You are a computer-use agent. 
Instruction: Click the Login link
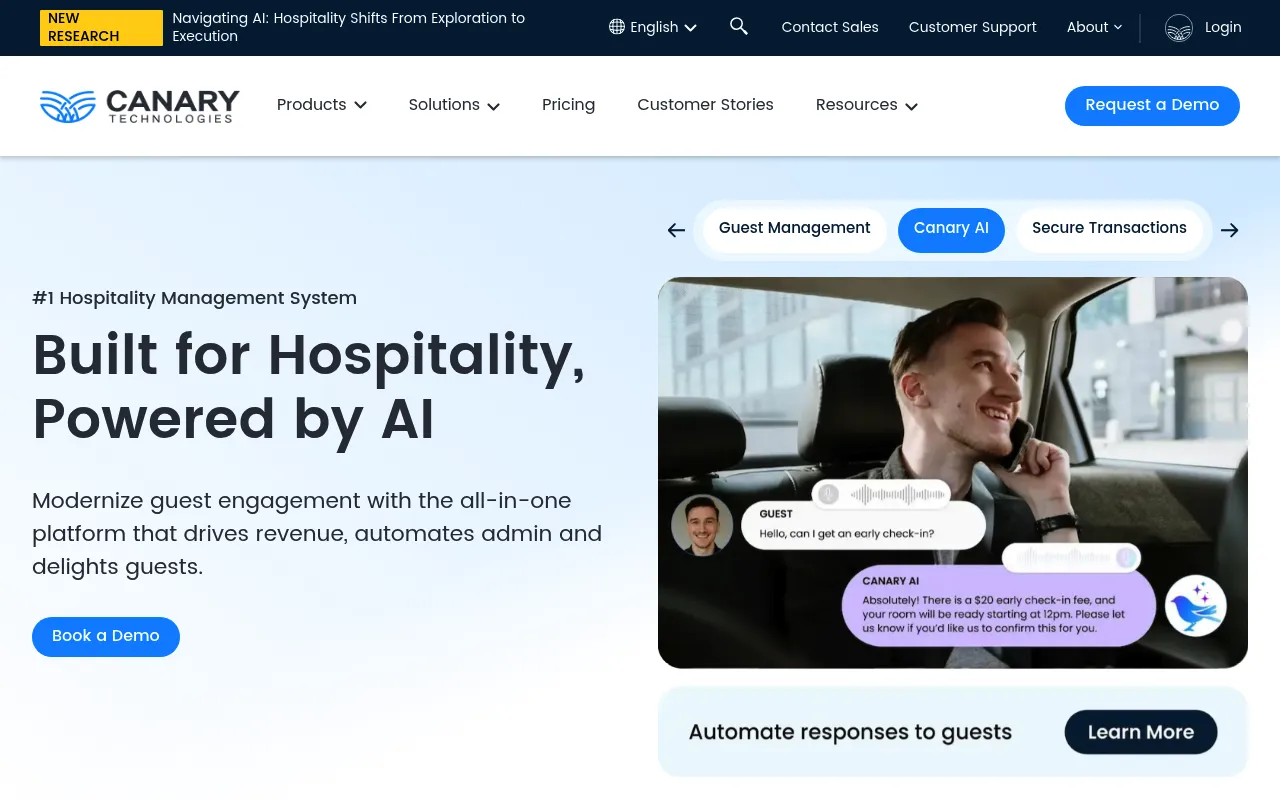click(x=1223, y=27)
